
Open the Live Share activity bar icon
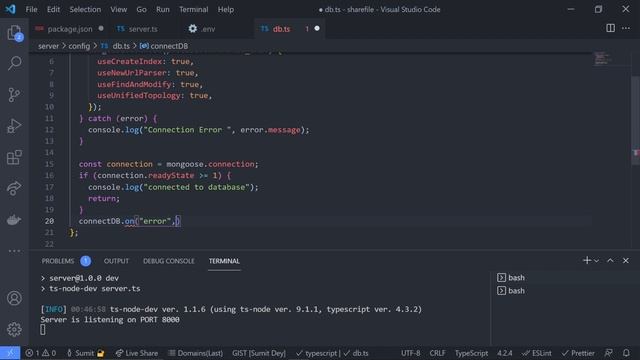(x=14, y=188)
